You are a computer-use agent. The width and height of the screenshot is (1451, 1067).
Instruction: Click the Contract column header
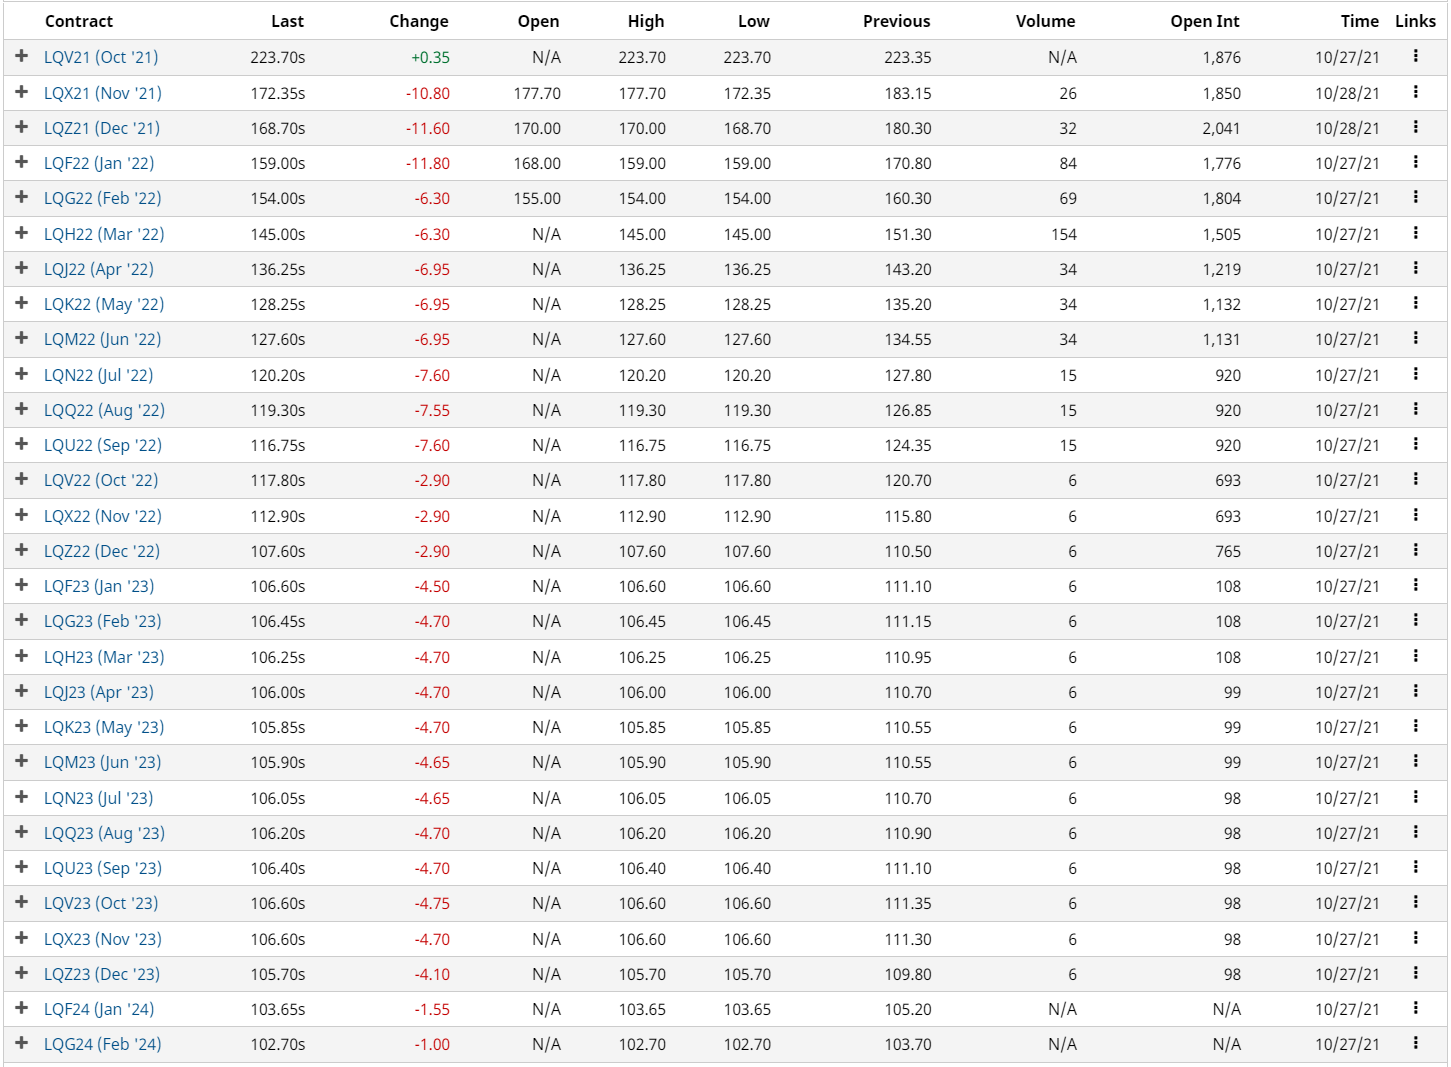(x=79, y=21)
